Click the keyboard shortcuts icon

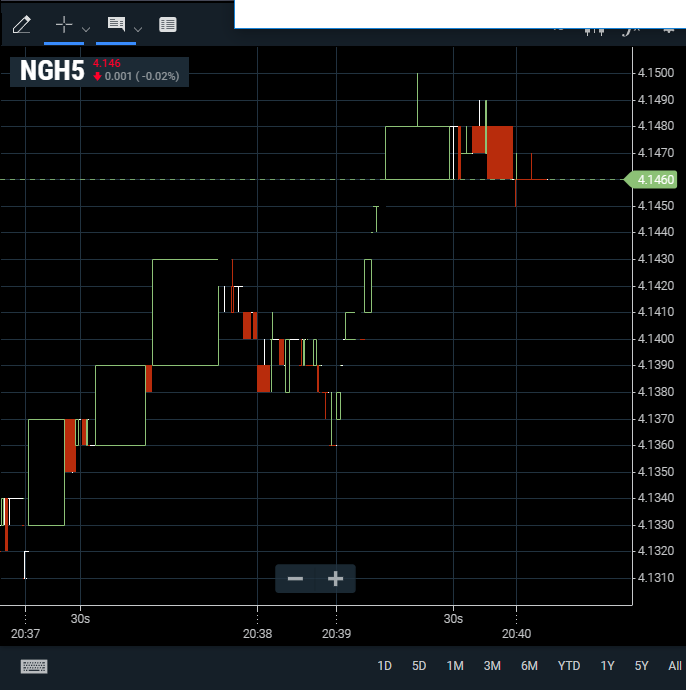point(34,666)
